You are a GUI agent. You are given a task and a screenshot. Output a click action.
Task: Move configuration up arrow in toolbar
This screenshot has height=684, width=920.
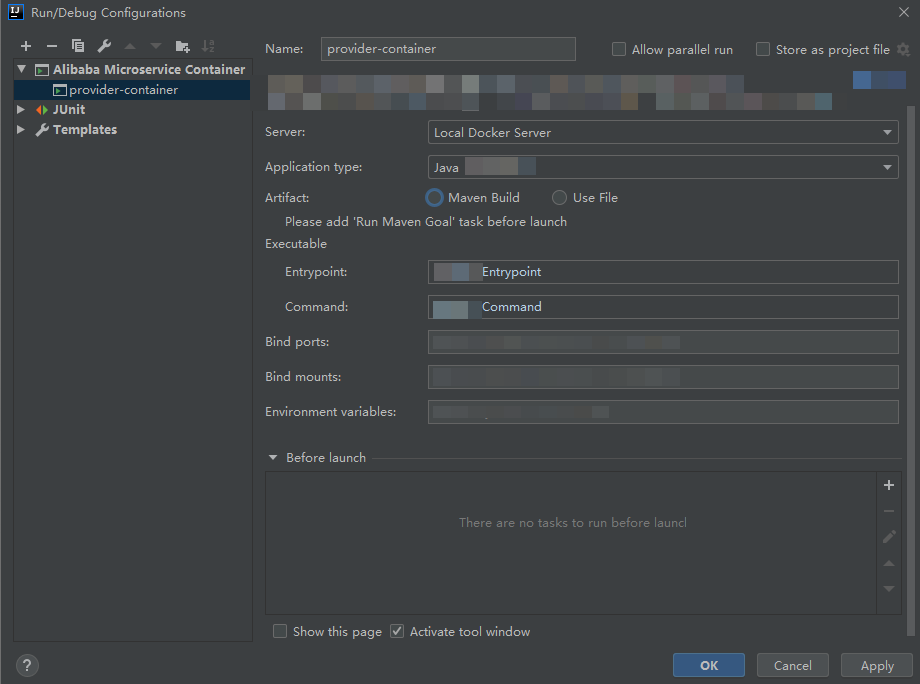130,46
